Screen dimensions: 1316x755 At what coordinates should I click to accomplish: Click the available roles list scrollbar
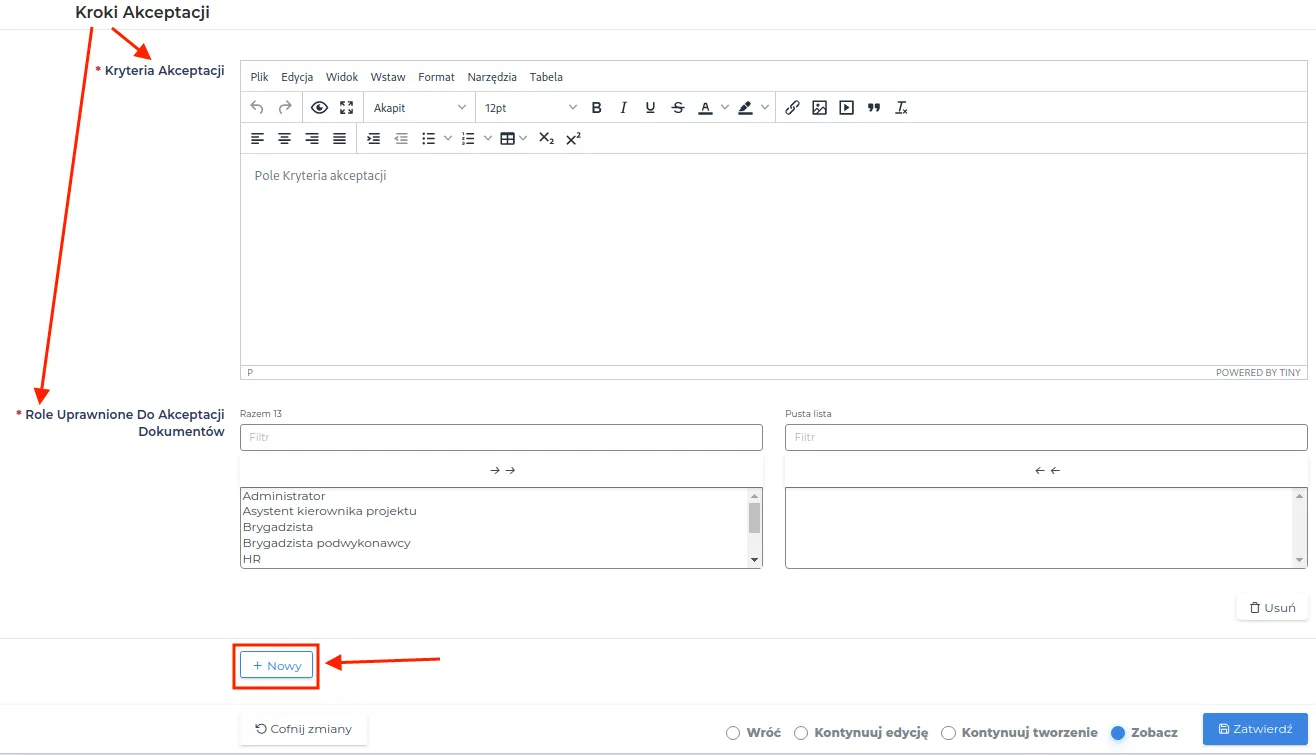[x=755, y=528]
